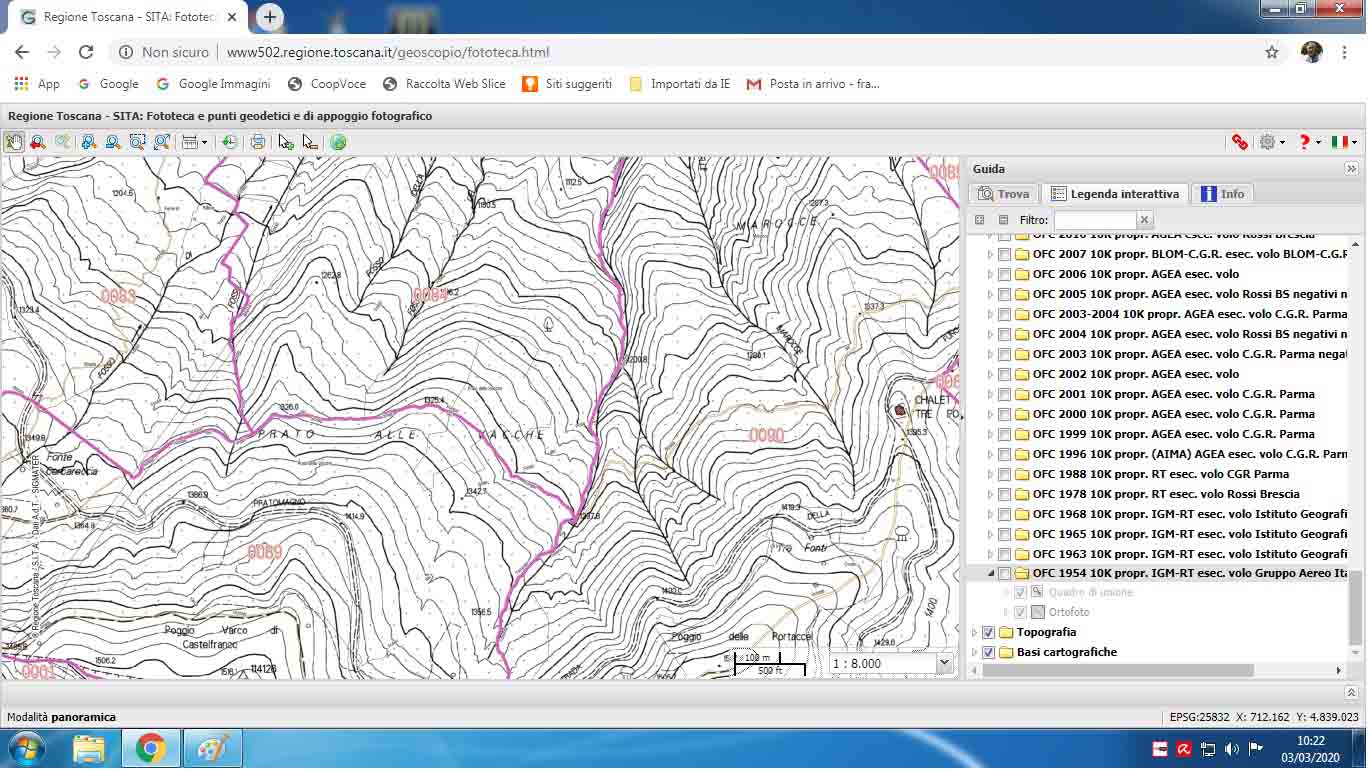Clear the Filtro field with X button

point(1145,220)
